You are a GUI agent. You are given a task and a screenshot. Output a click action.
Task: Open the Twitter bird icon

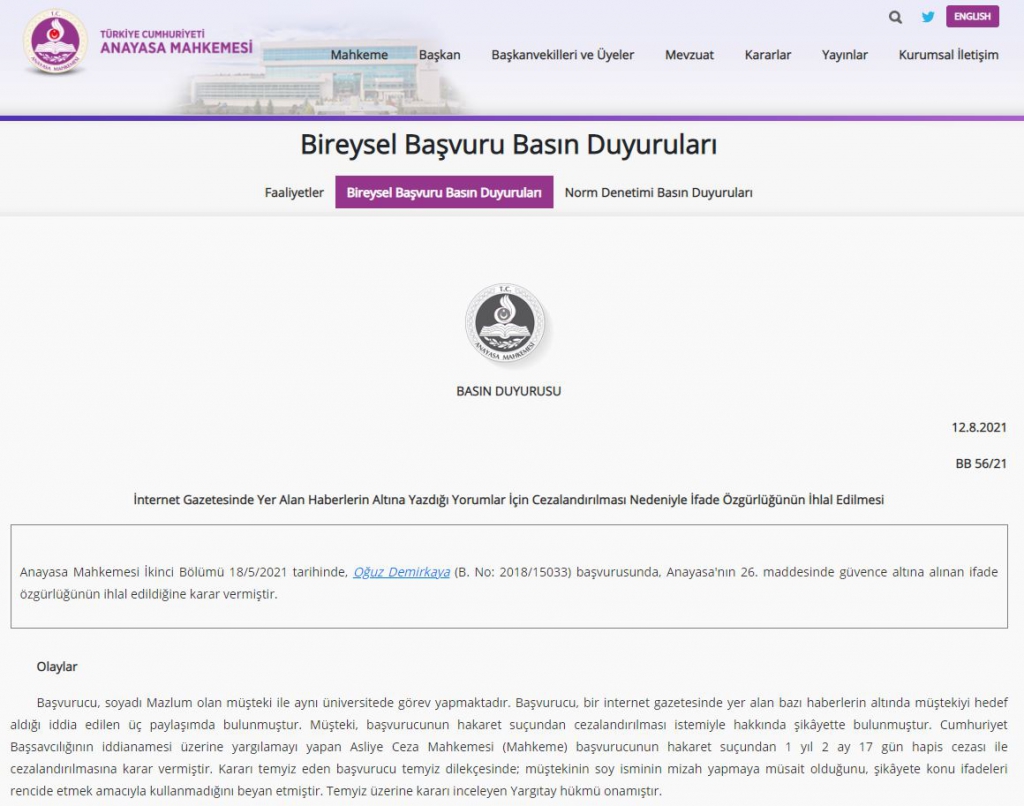(x=928, y=17)
